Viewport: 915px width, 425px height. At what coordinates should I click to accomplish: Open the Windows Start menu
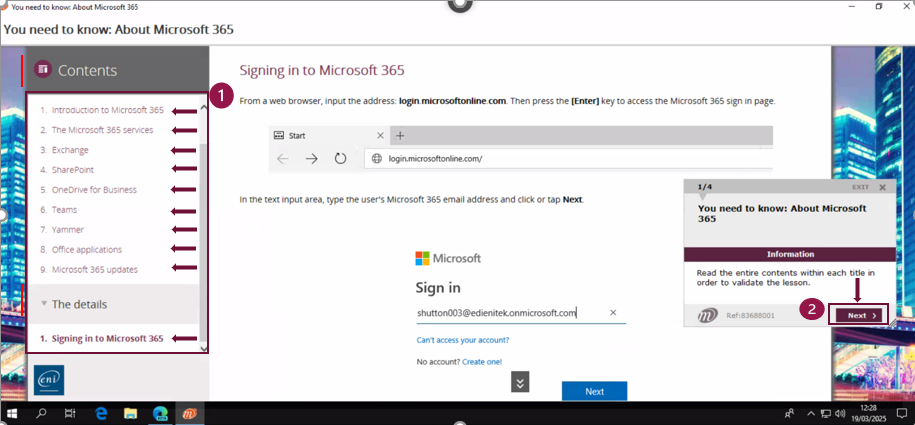[12, 413]
